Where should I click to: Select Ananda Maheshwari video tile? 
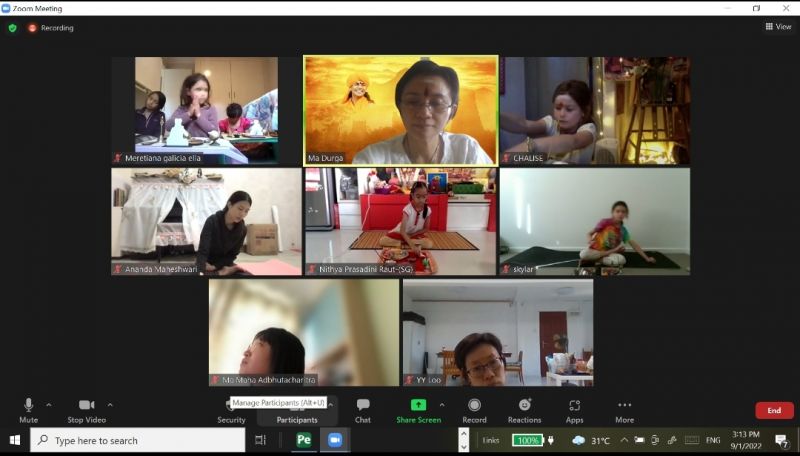206,222
